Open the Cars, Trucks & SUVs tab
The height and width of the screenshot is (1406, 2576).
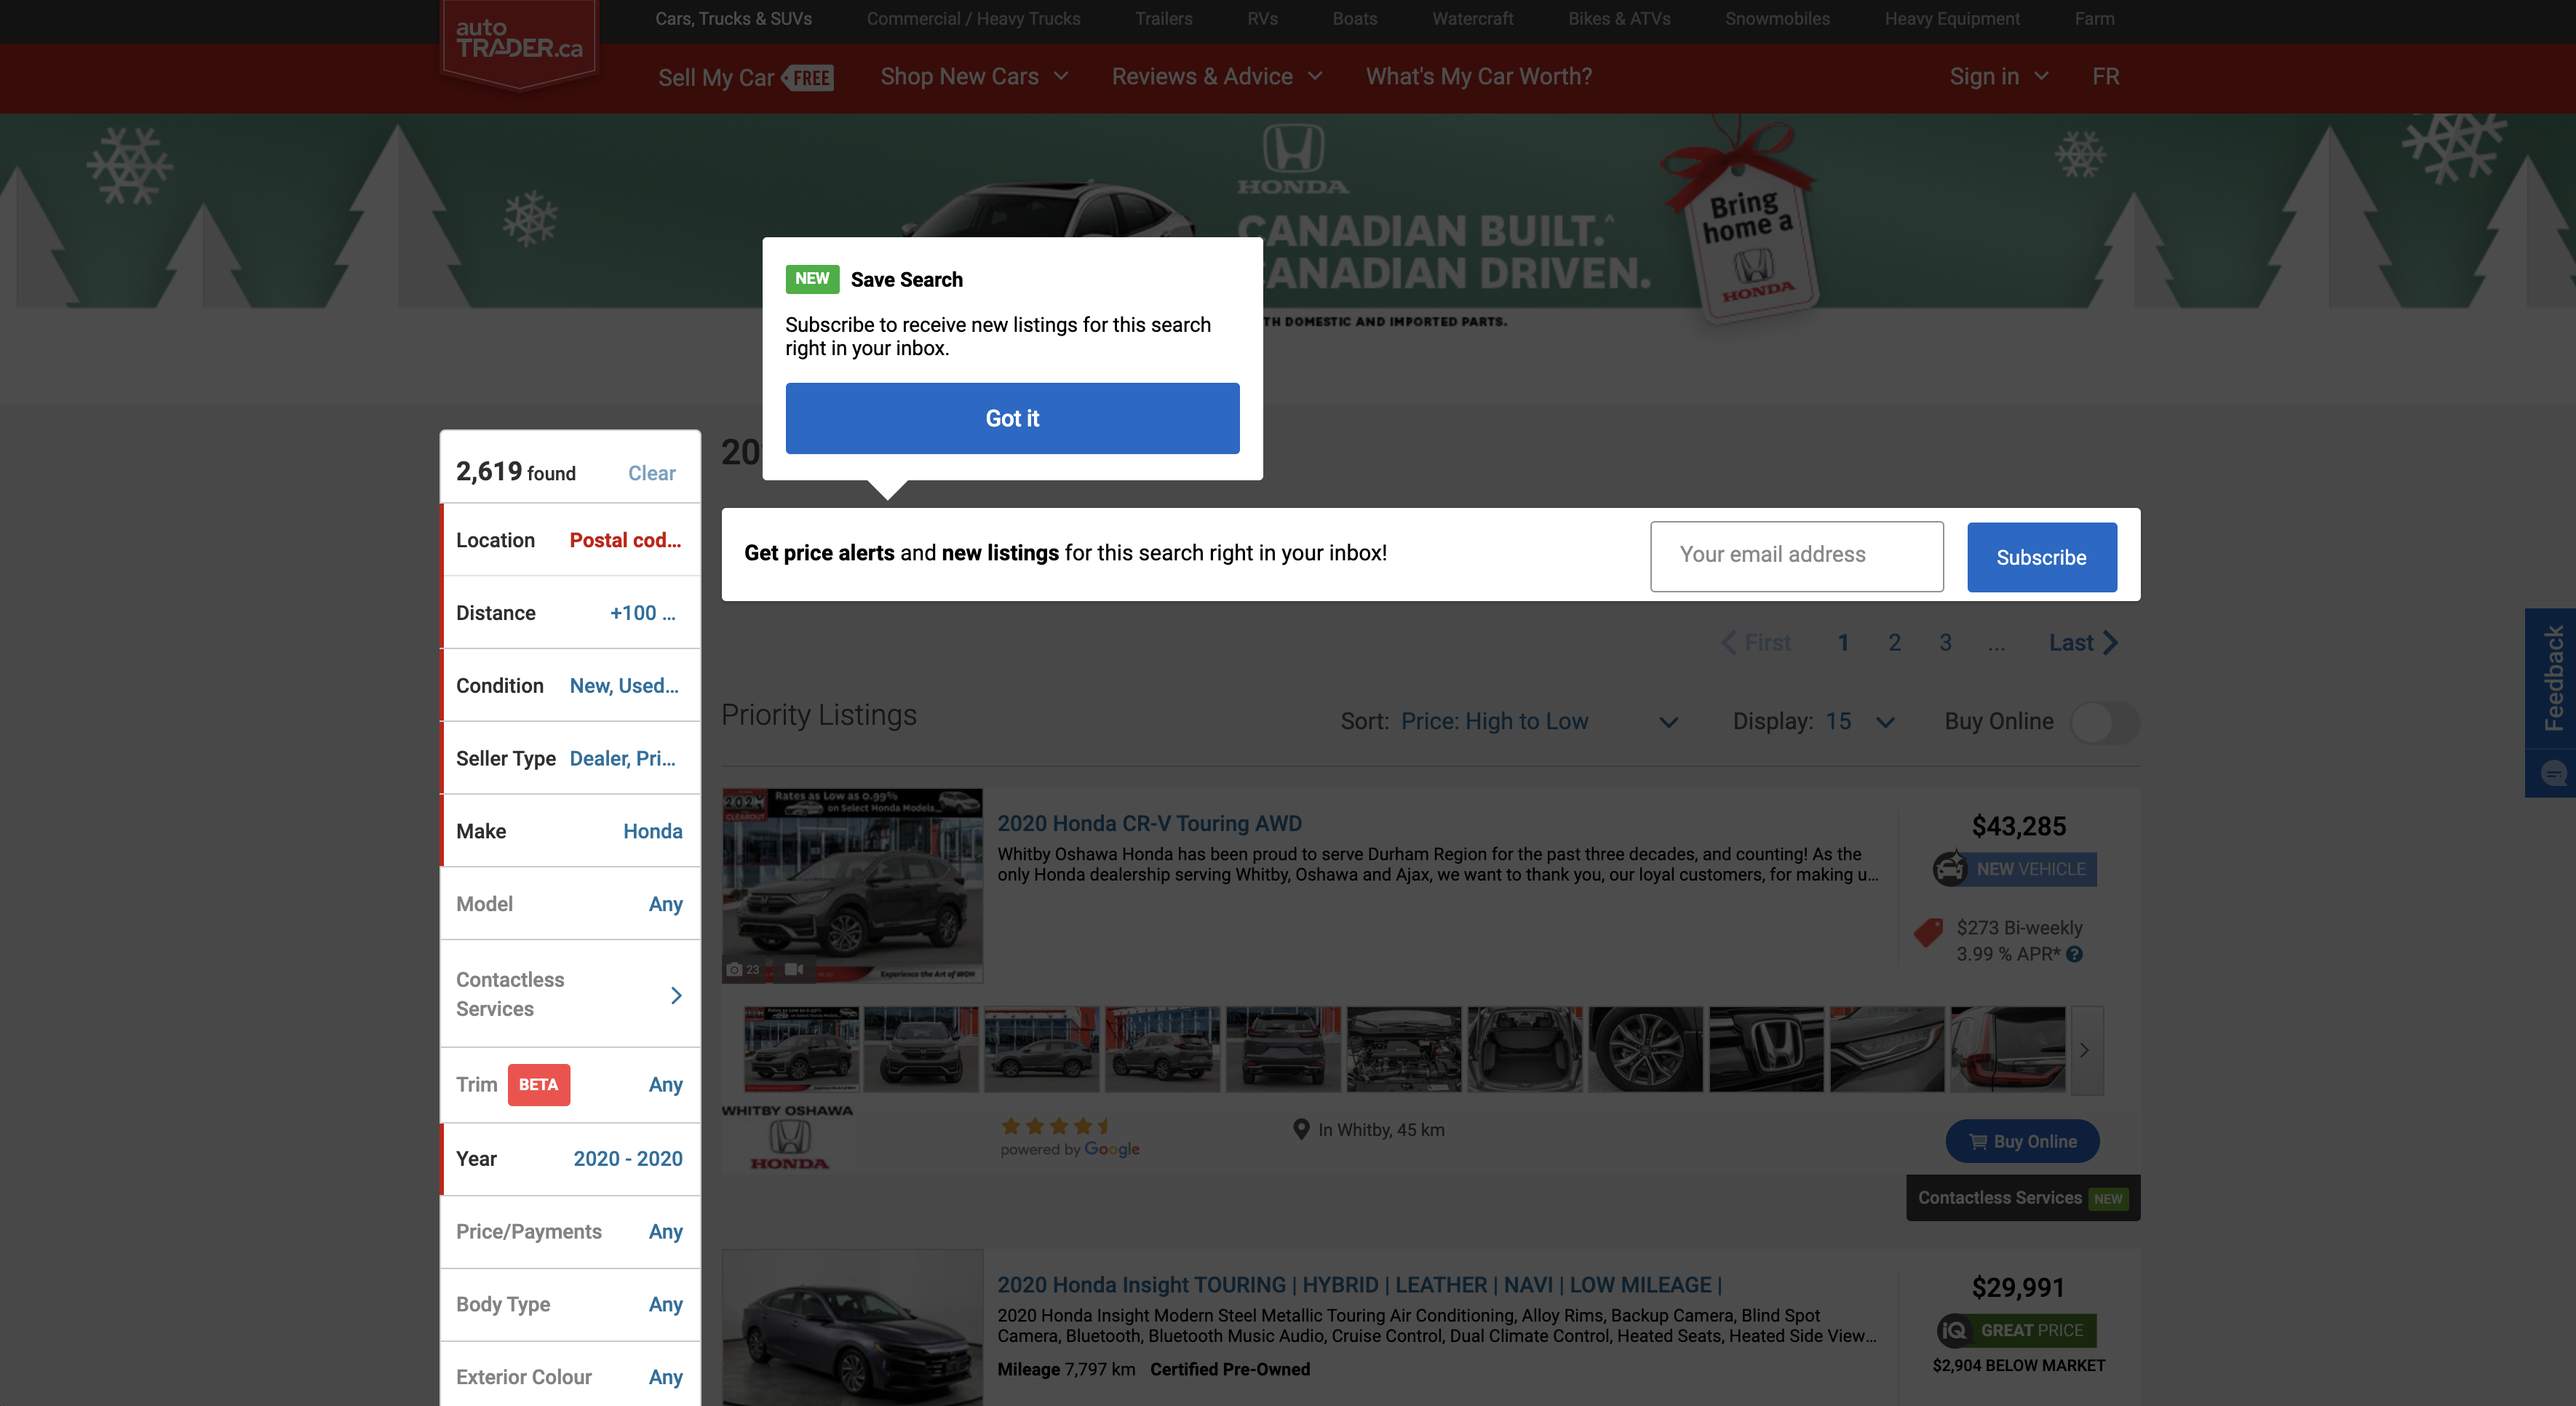[x=733, y=19]
